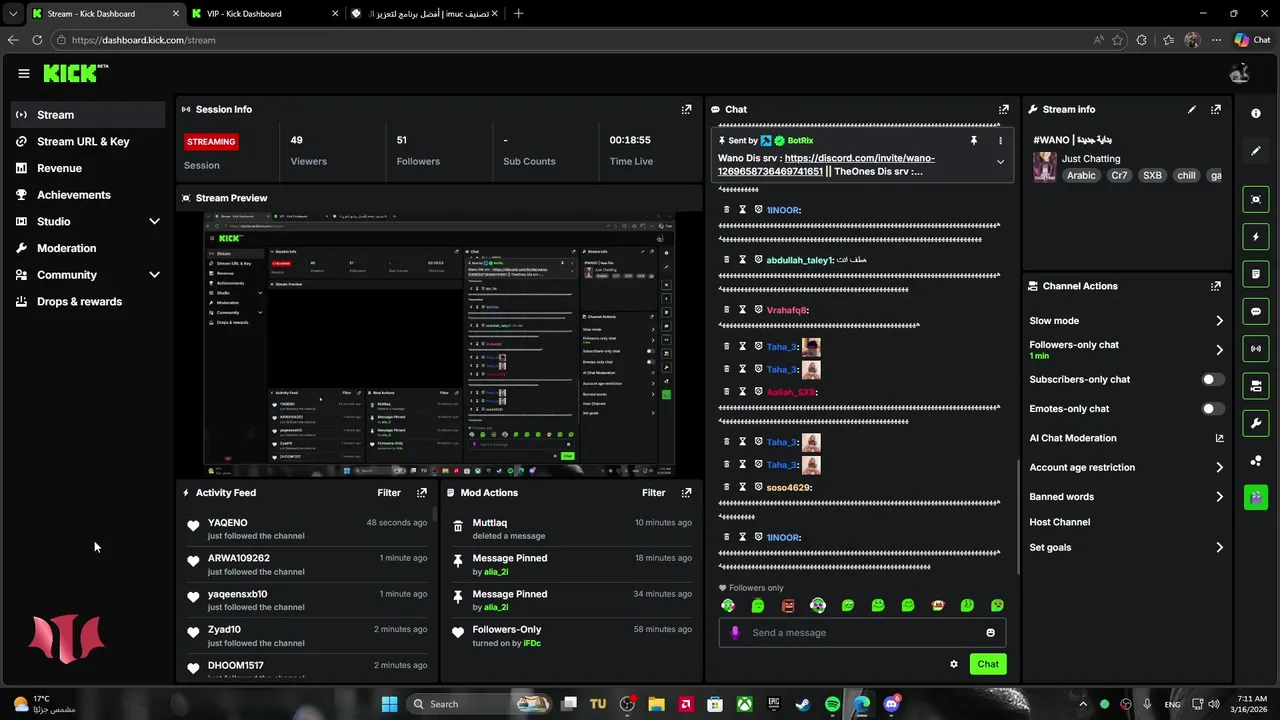This screenshot has height=720, width=1280.
Task: Toggle the wrench icon in the right sidebar
Action: point(1256,423)
